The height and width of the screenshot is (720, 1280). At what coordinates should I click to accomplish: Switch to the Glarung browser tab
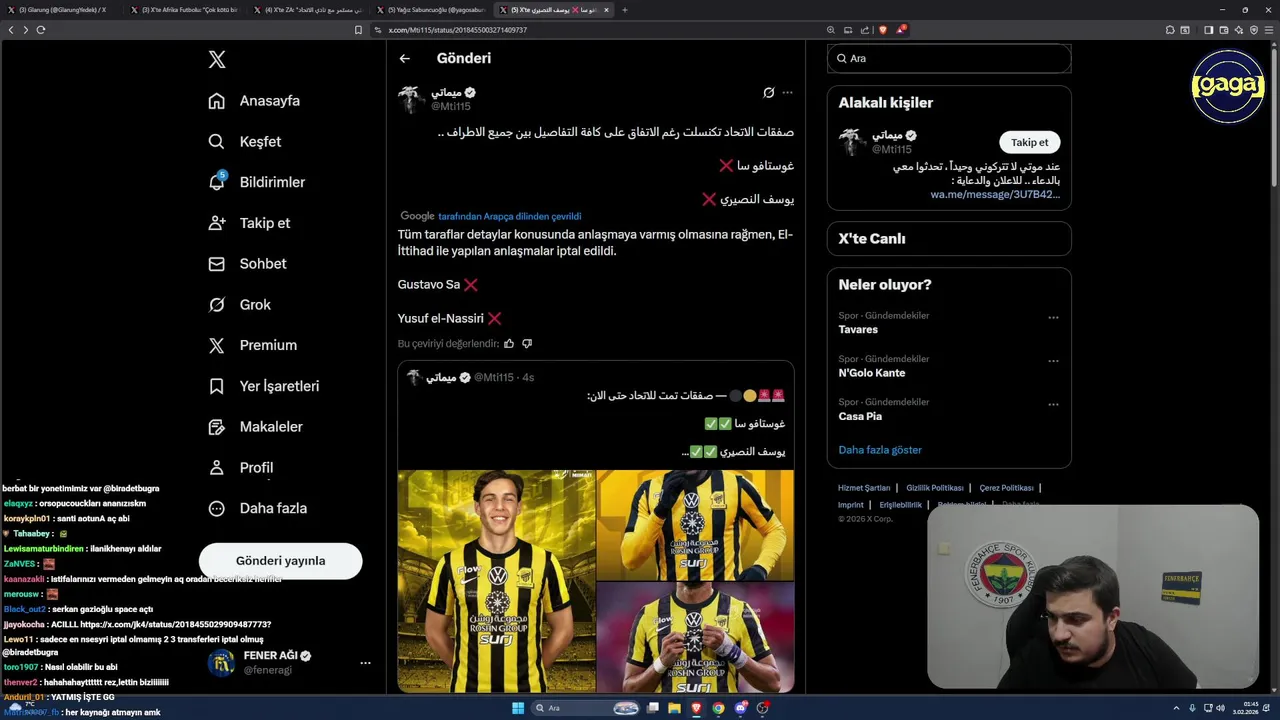point(62,10)
